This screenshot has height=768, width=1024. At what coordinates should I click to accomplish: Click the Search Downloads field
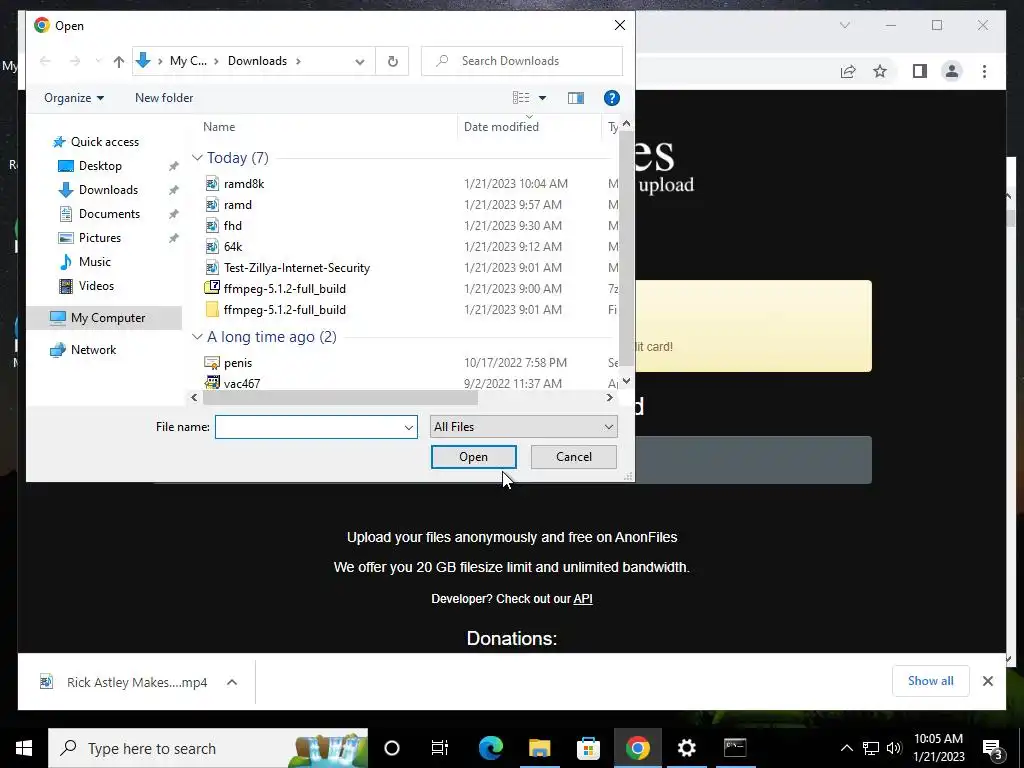tap(522, 61)
